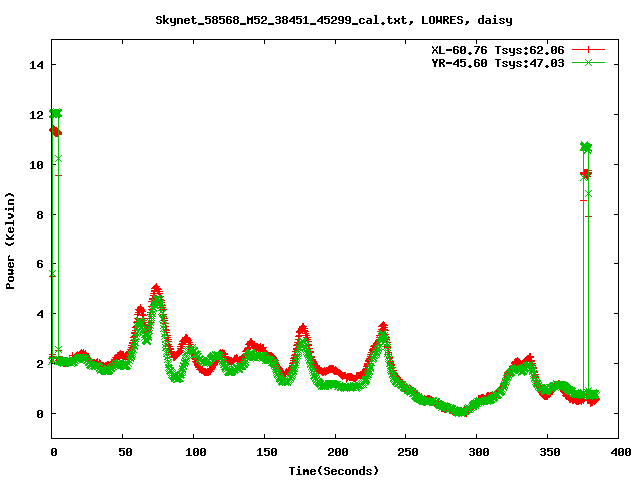
Task: Click the x-axis tick label 300
Action: 479,452
